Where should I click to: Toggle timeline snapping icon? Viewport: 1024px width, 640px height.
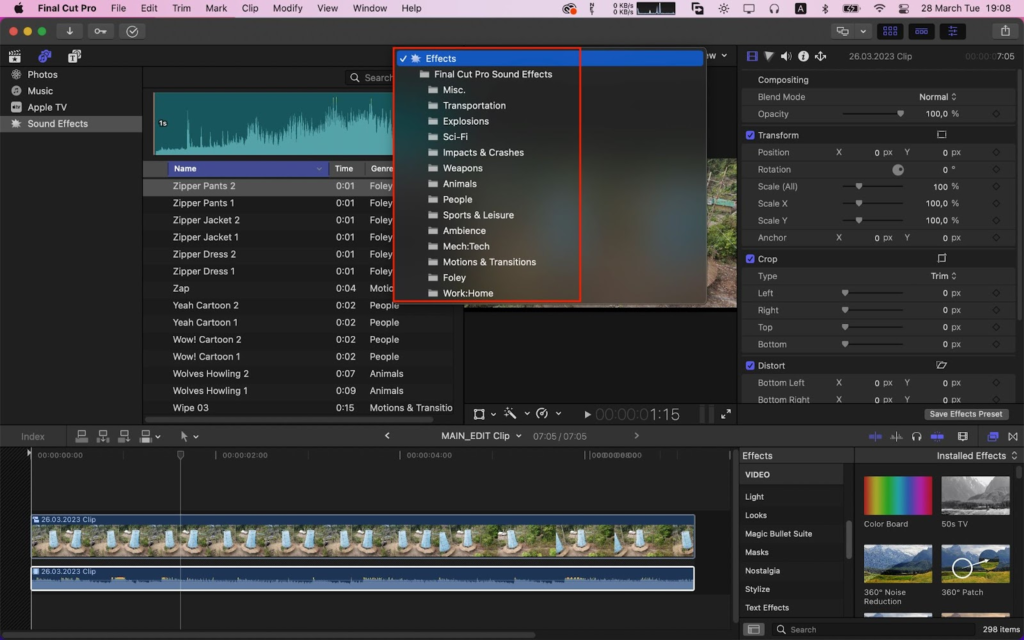(x=937, y=436)
